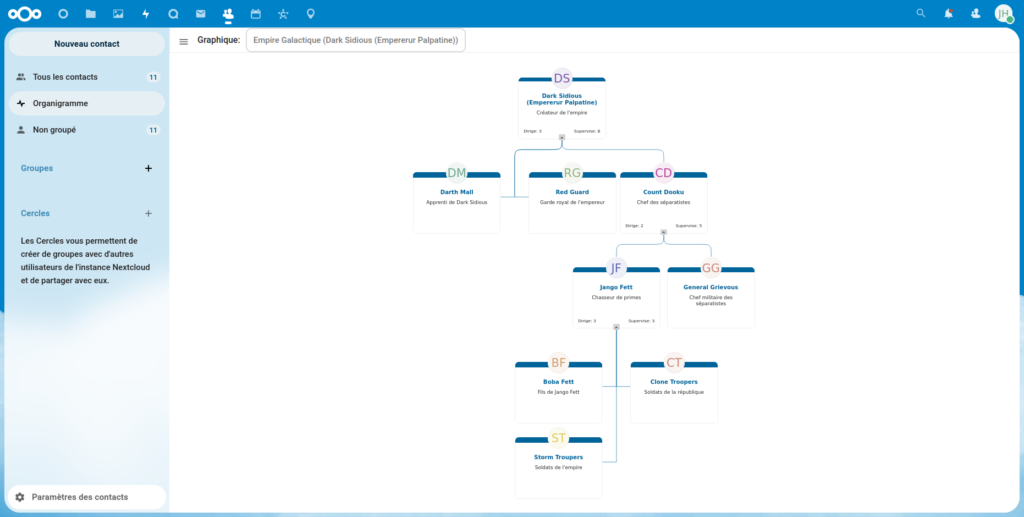The width and height of the screenshot is (1024, 517).
Task: Open the Boba Fett name link
Action: 558,382
